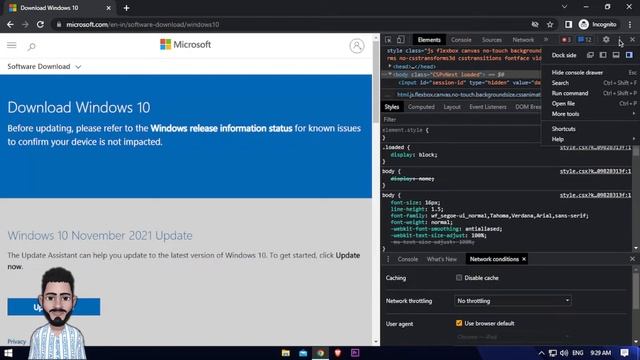Go back to the previous page
Image resolution: width=640 pixels, height=360 pixels.
tap(10, 24)
